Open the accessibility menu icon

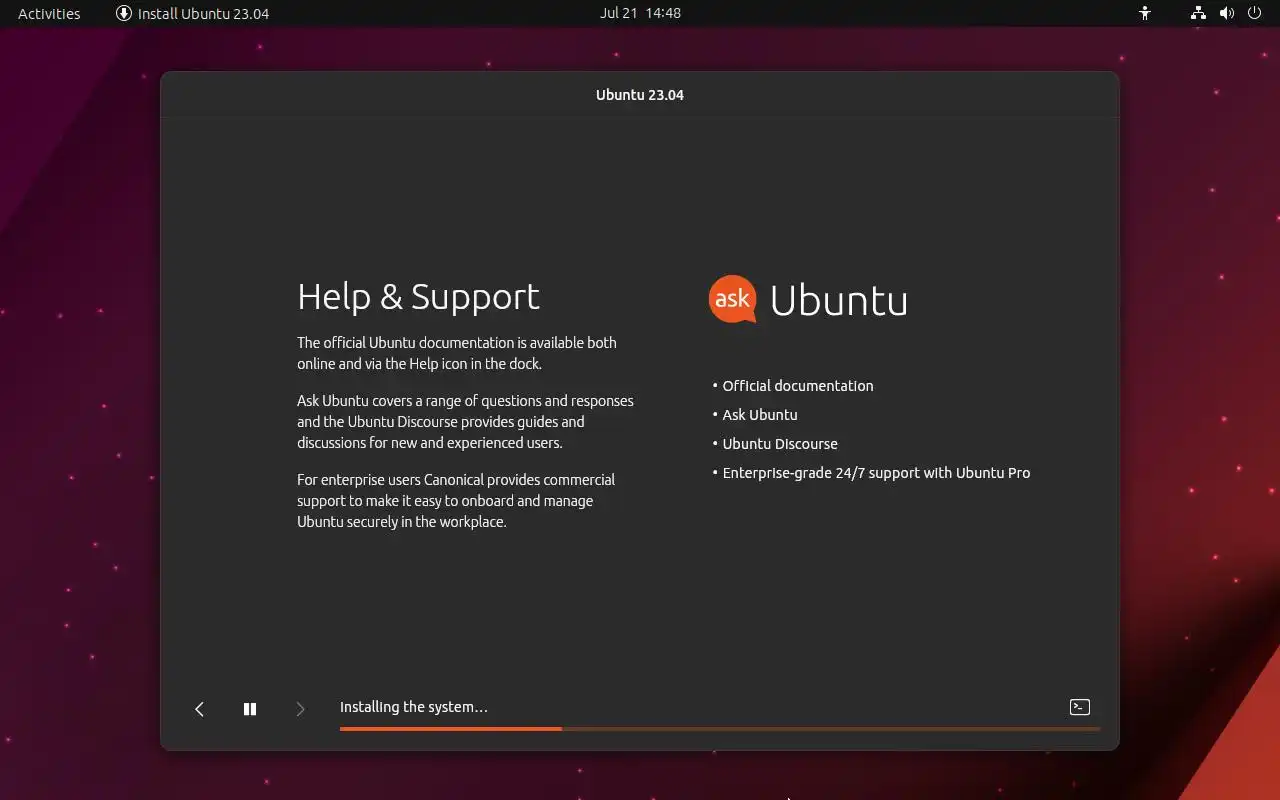[1145, 13]
